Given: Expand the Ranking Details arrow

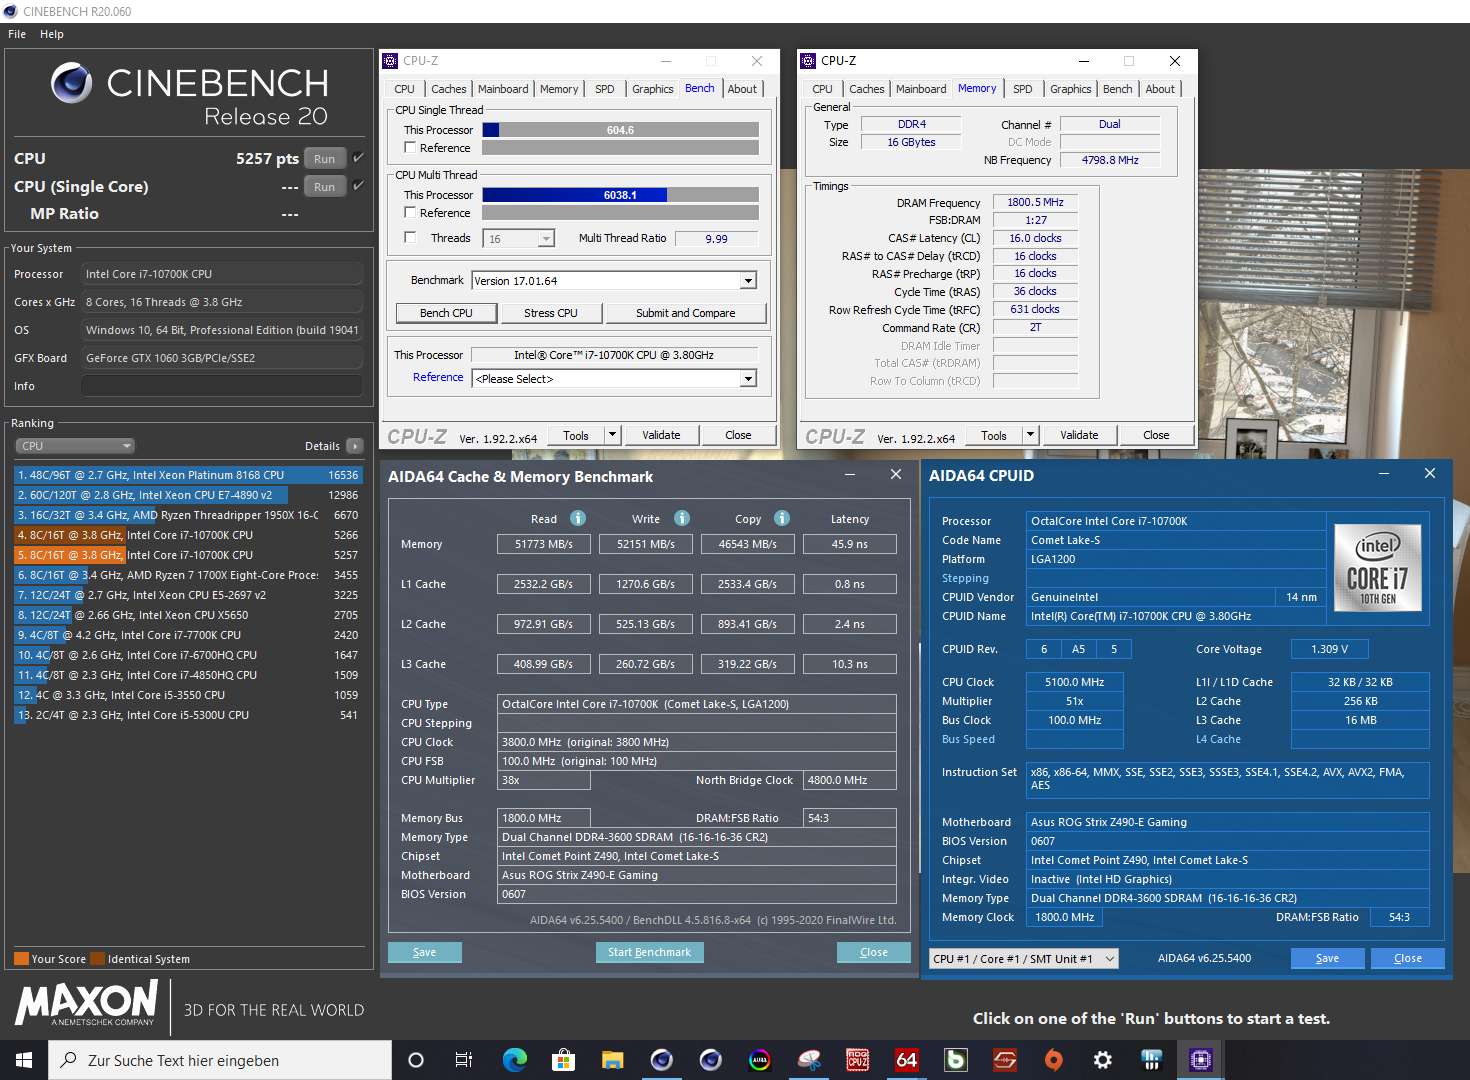Looking at the screenshot, I should [355, 446].
